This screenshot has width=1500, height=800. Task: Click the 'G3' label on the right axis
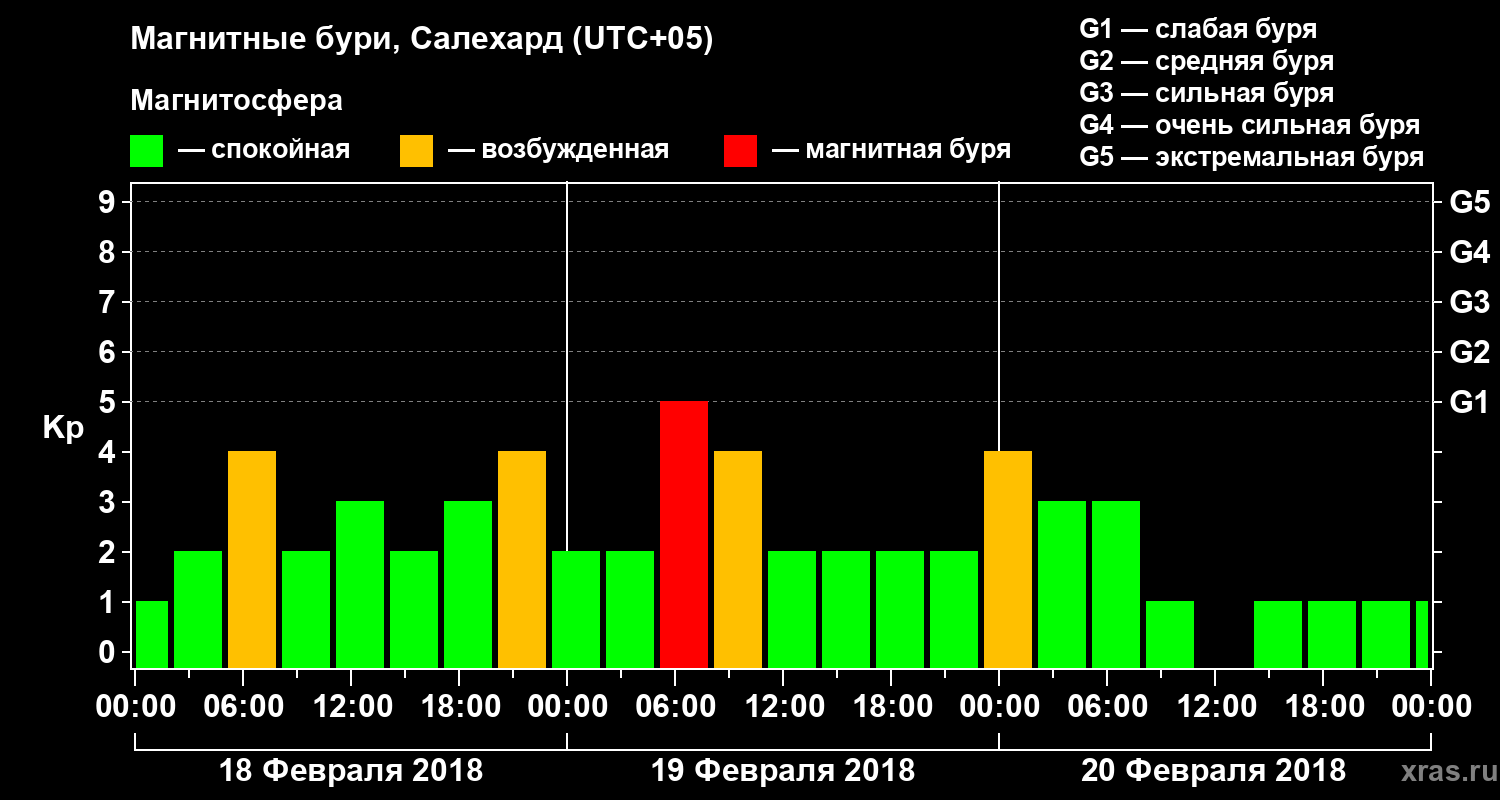point(1469,302)
